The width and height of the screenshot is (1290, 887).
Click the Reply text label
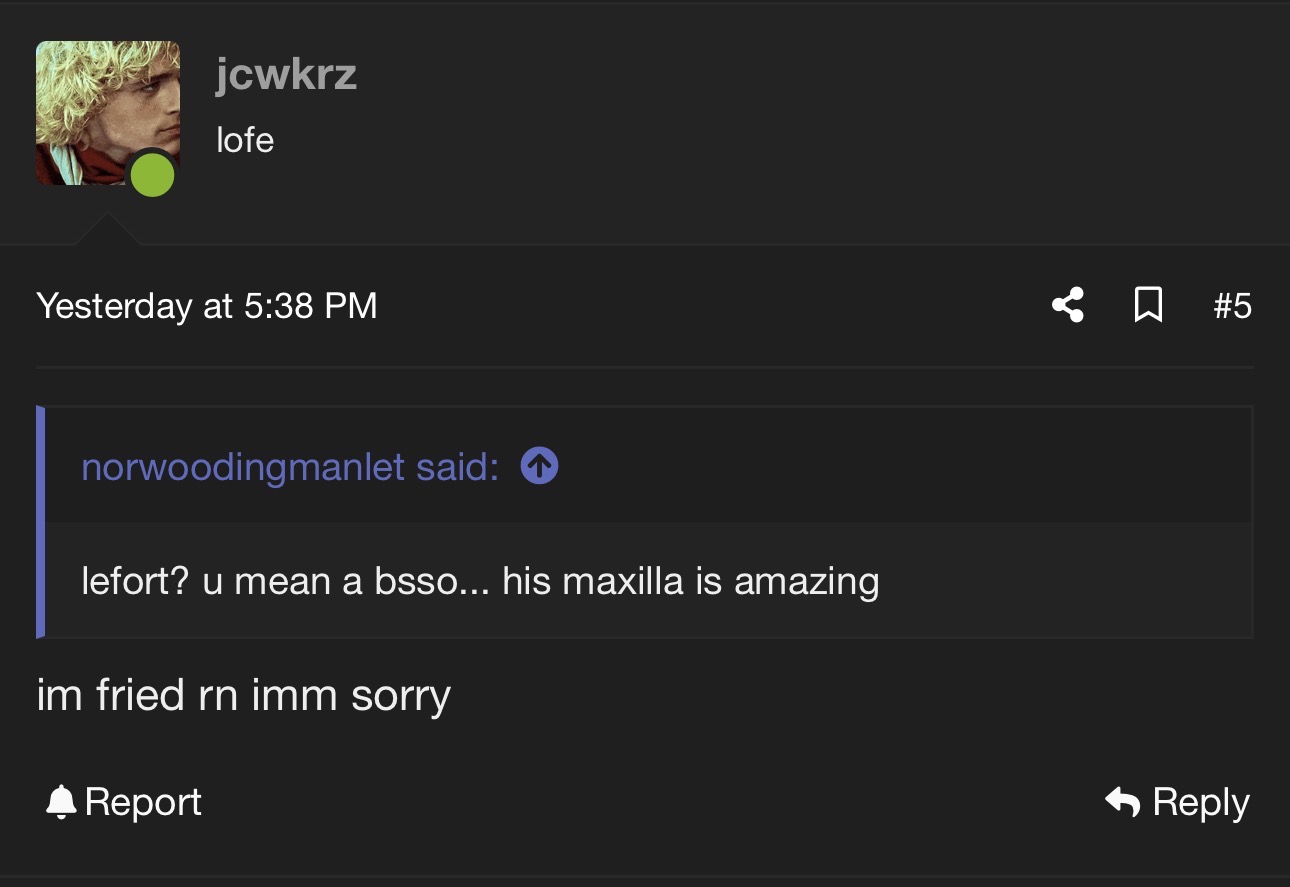click(1201, 802)
